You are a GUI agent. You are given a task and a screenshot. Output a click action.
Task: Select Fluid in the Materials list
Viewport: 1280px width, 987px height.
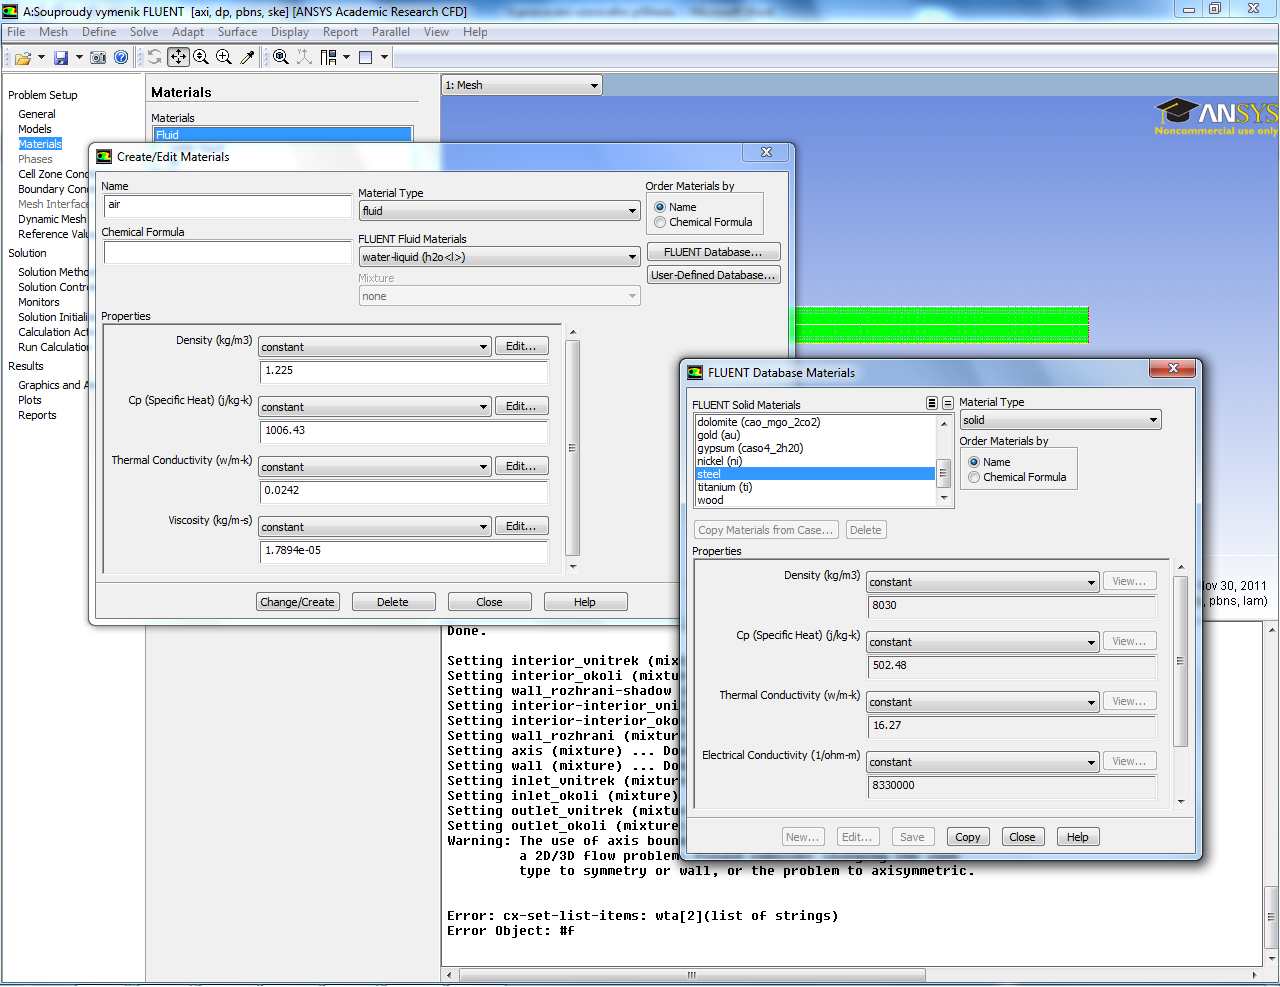[283, 135]
